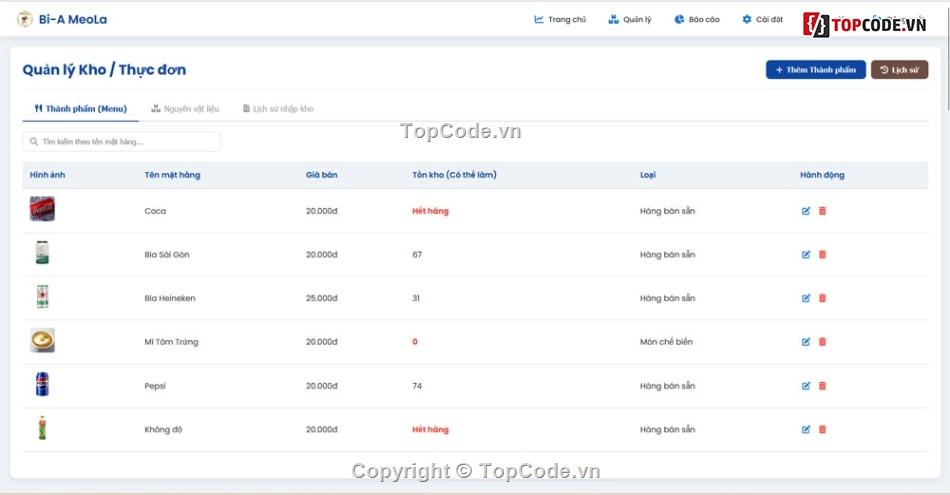Select the Bia Heineken item name
This screenshot has height=495, width=950.
click(x=170, y=298)
